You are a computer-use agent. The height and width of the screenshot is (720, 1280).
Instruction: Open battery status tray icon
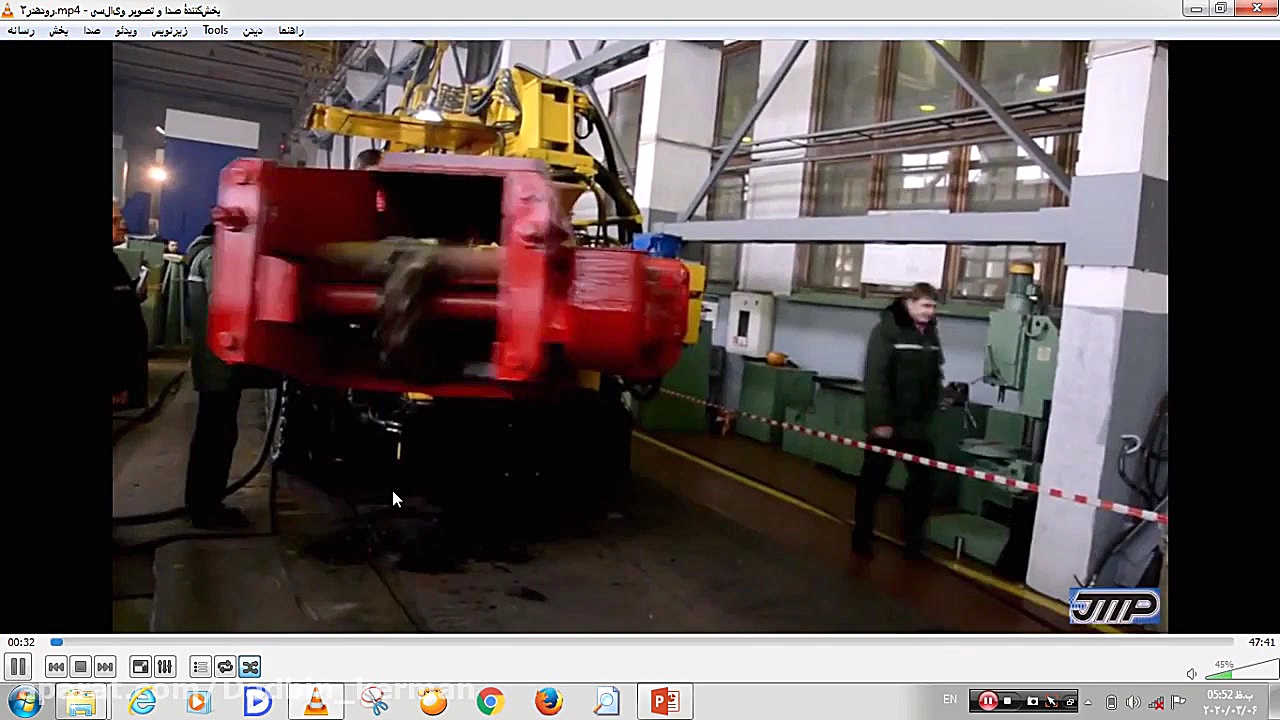[1111, 702]
